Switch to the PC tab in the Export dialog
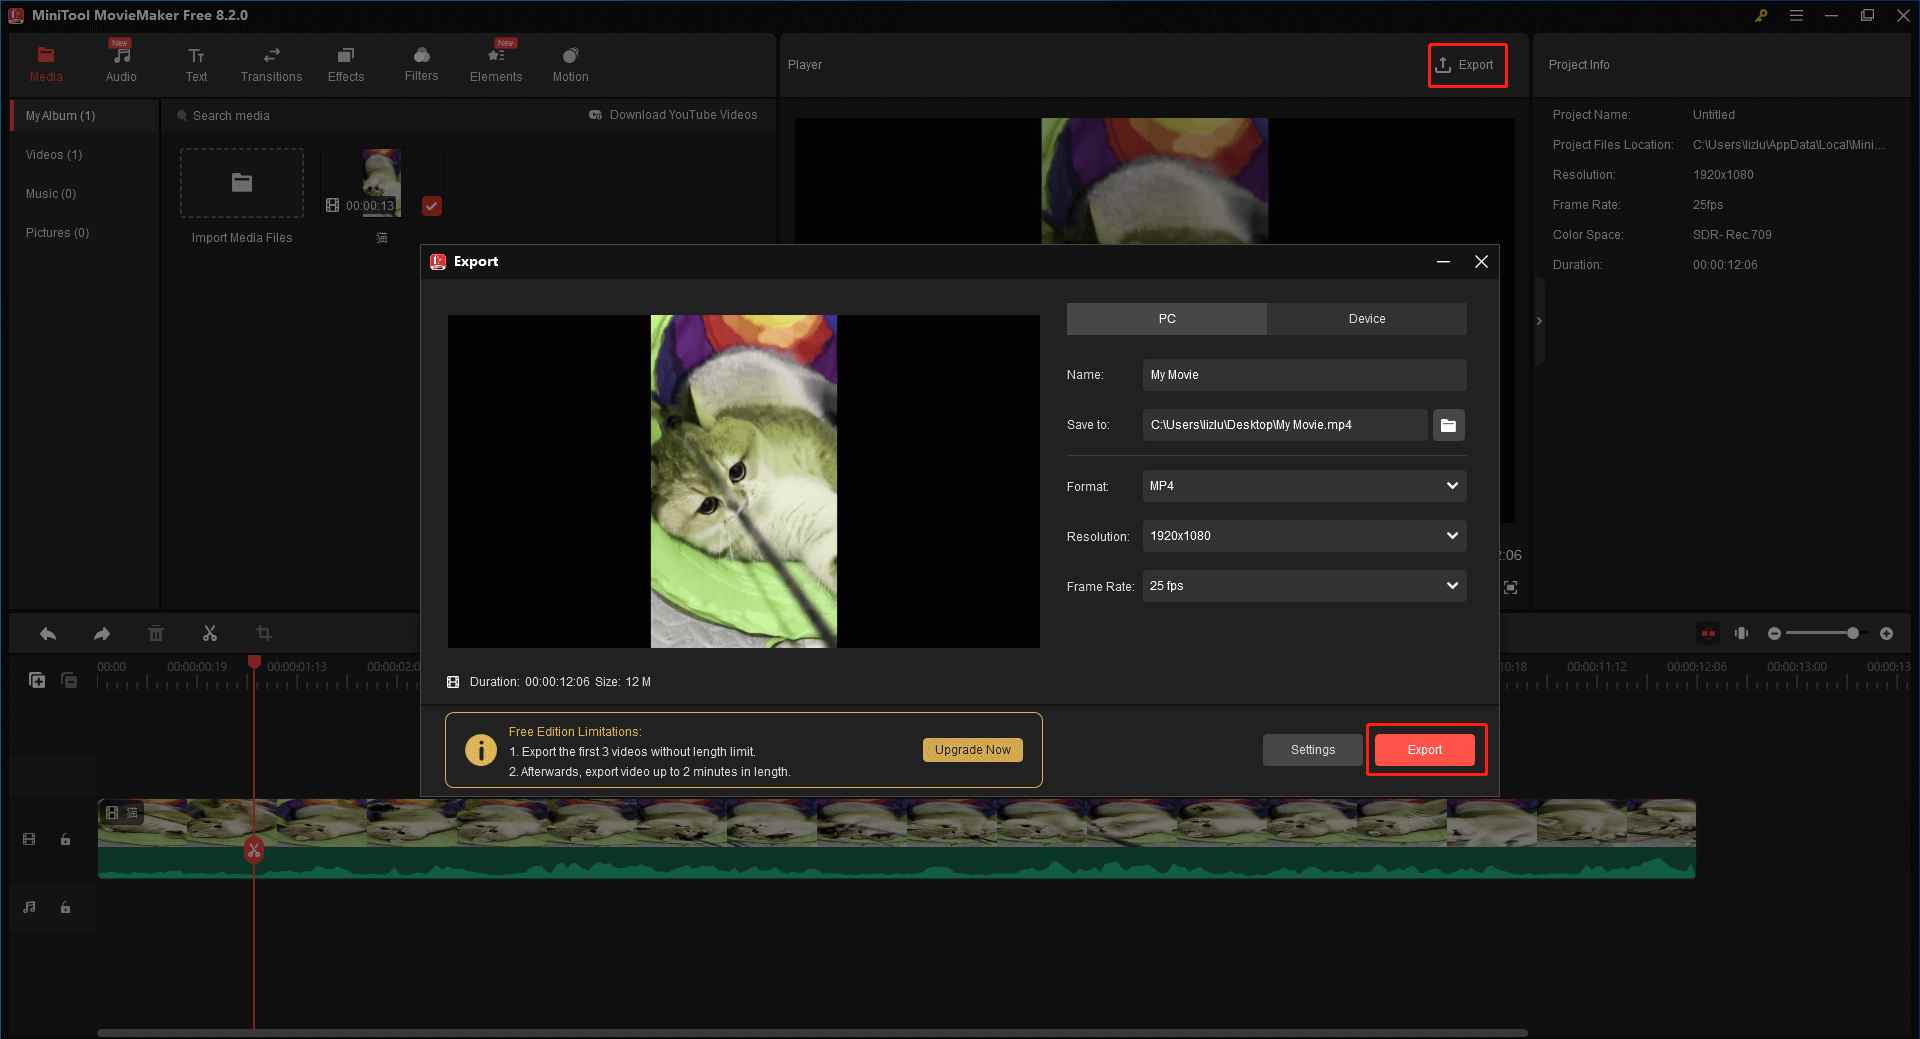 (1167, 319)
